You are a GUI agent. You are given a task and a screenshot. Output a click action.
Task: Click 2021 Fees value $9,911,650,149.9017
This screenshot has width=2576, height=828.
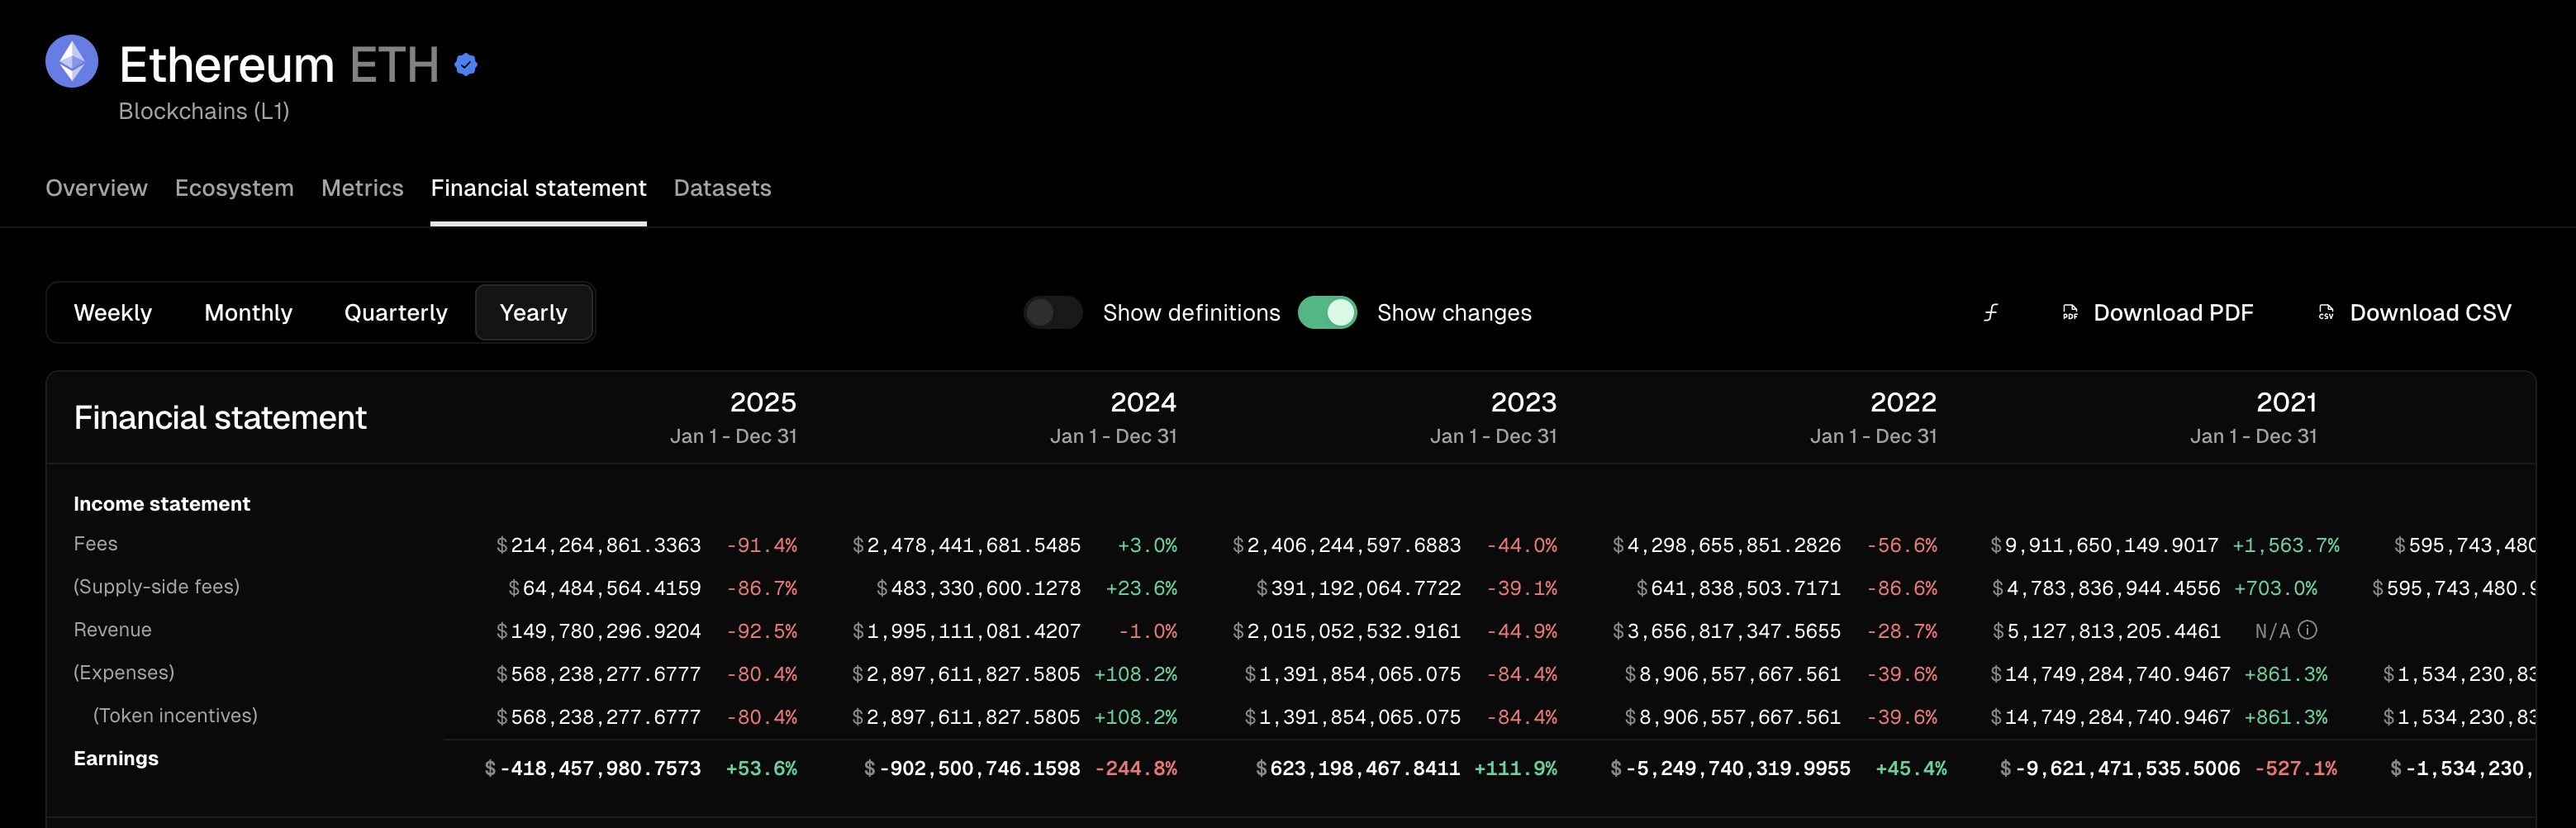tap(2104, 545)
